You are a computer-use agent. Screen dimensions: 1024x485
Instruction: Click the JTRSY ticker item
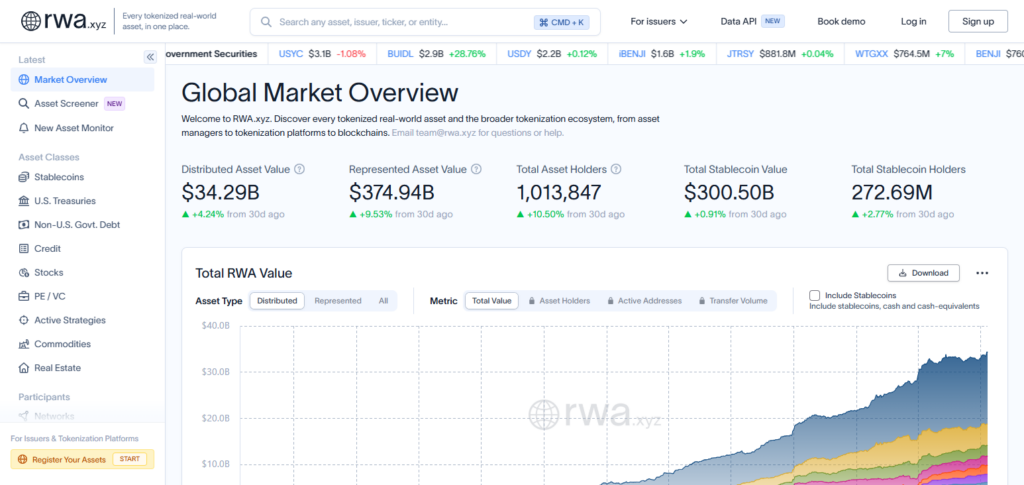click(x=780, y=54)
